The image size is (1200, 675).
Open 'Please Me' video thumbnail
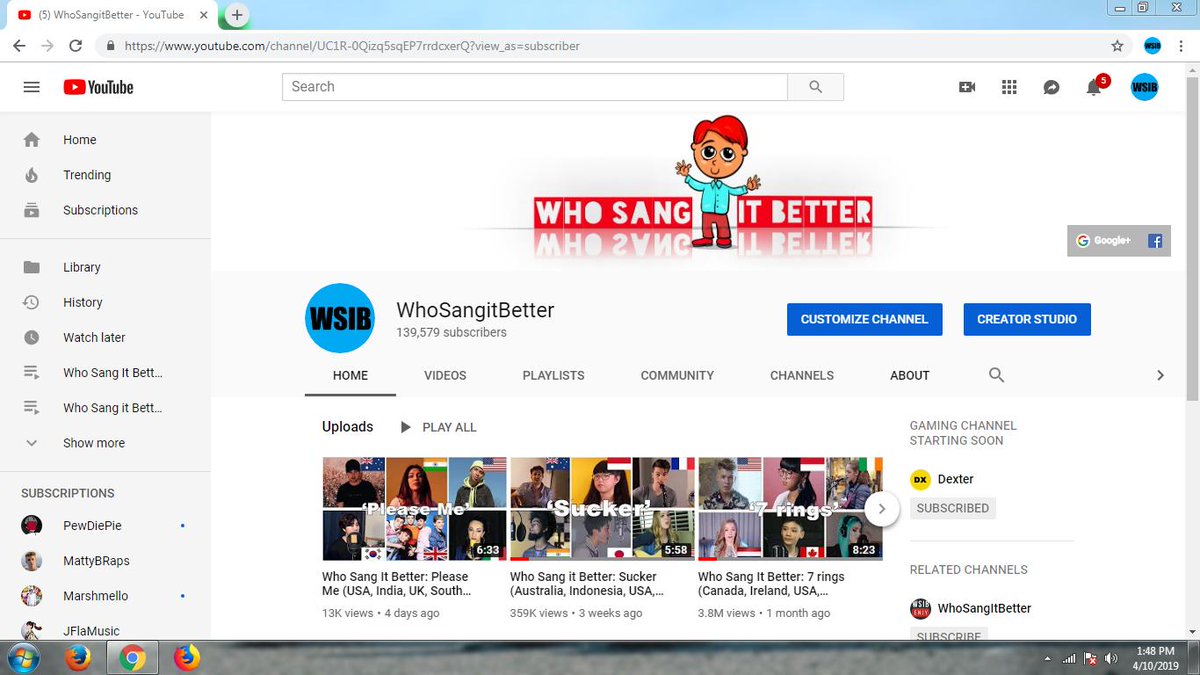pos(416,509)
